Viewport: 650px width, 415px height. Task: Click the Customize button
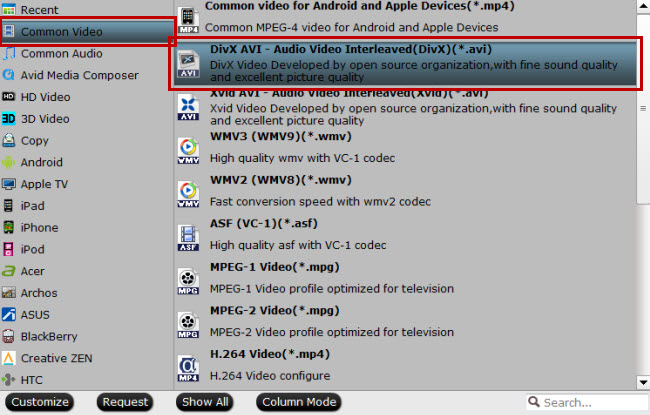tap(40, 402)
